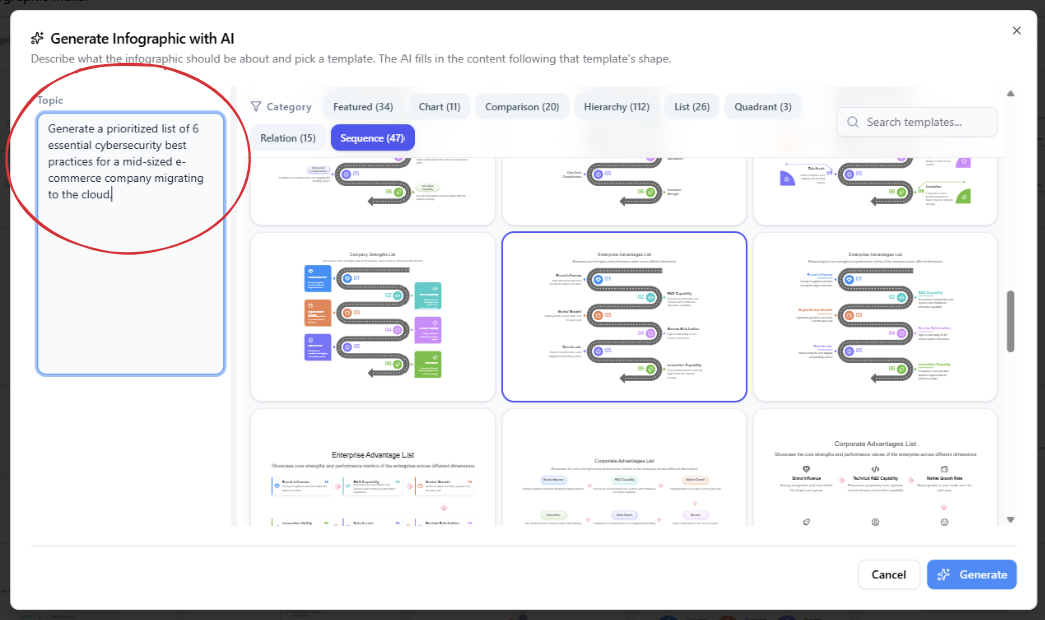Select the Featured (34) category
1045x620 pixels.
(363, 107)
